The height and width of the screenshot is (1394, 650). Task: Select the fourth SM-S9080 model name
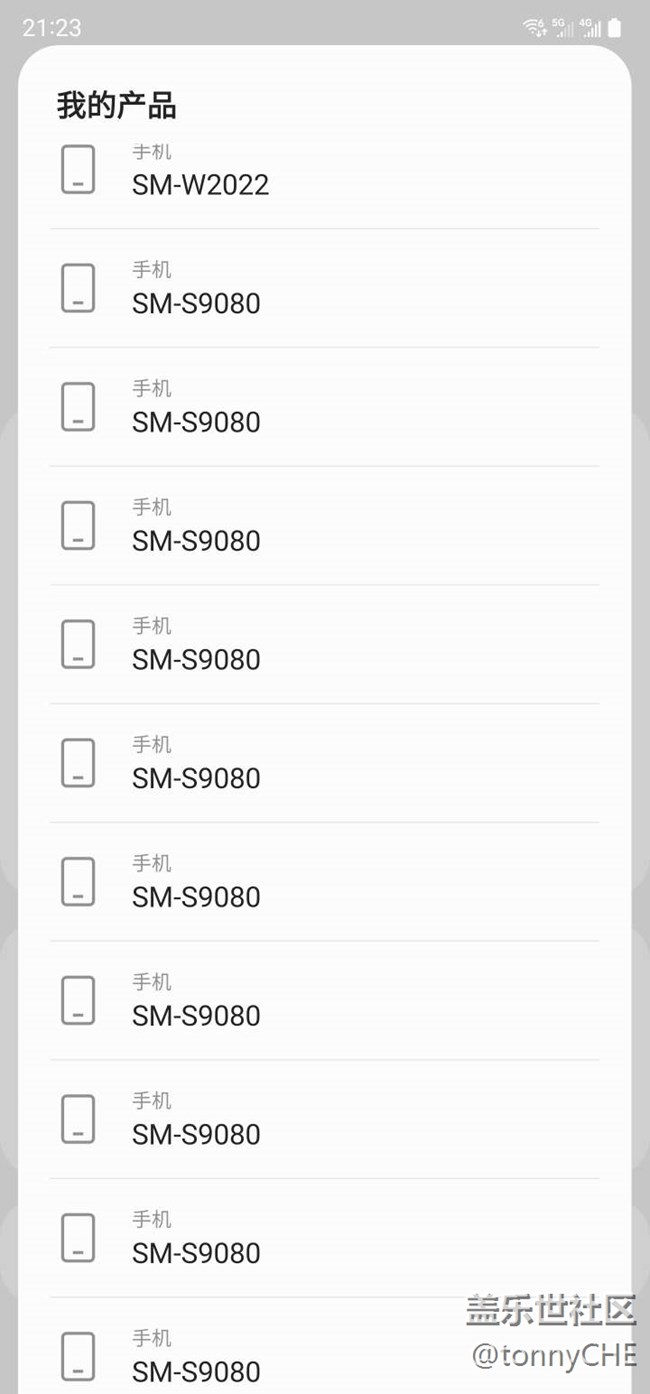(x=196, y=660)
